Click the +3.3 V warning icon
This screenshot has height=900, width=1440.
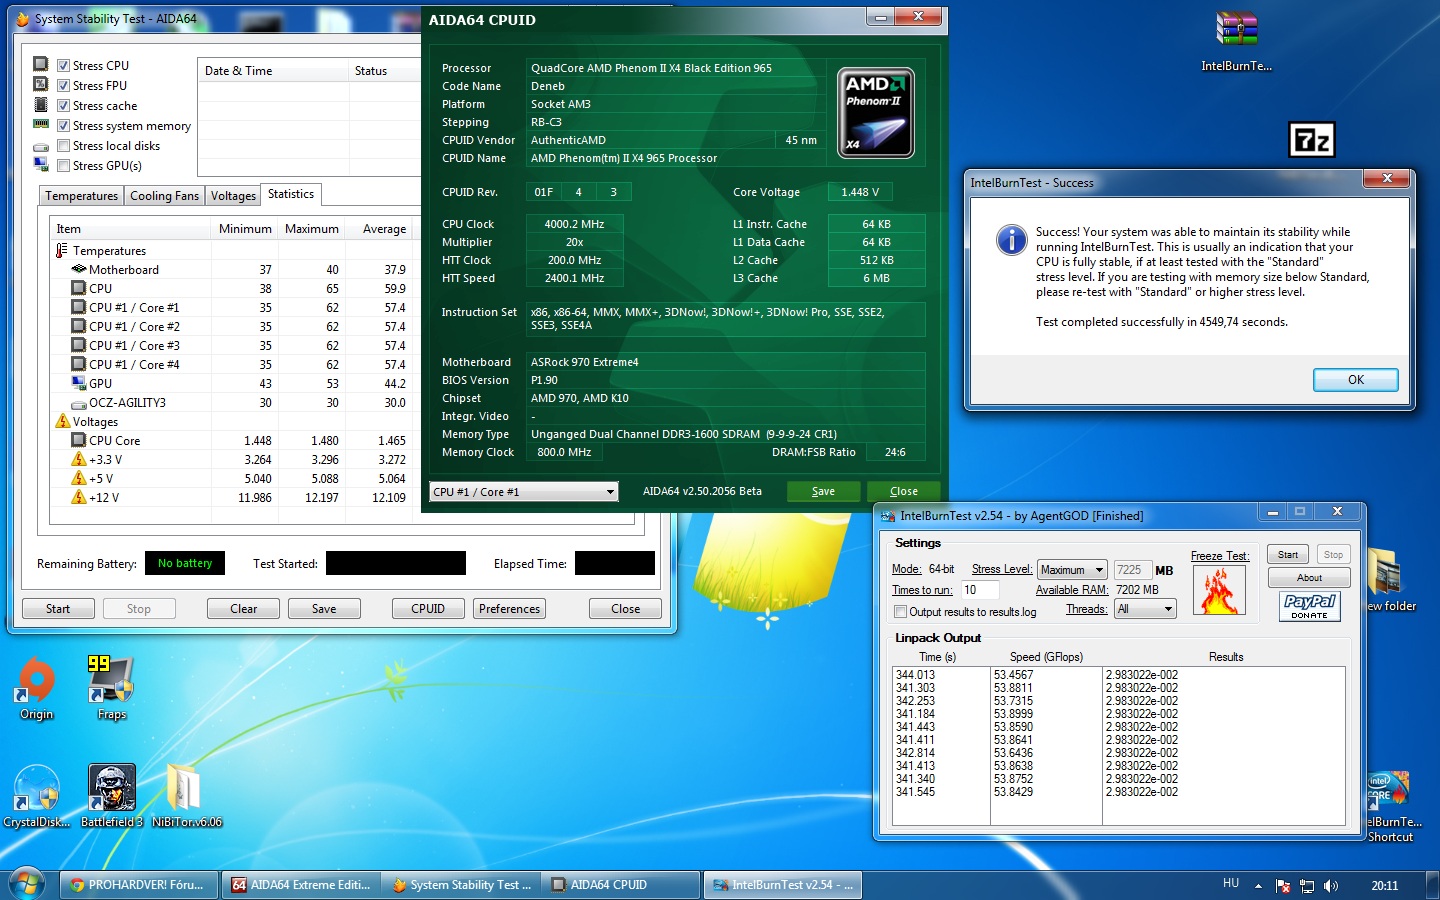click(79, 459)
